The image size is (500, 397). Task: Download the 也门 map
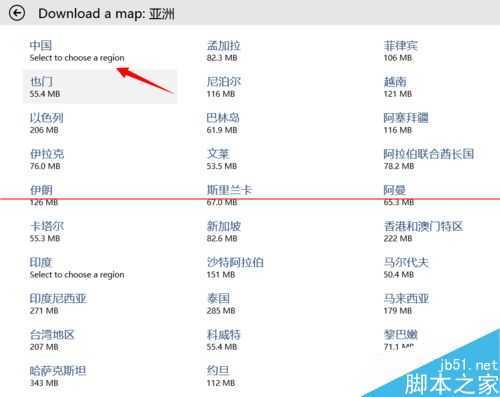tap(100, 87)
